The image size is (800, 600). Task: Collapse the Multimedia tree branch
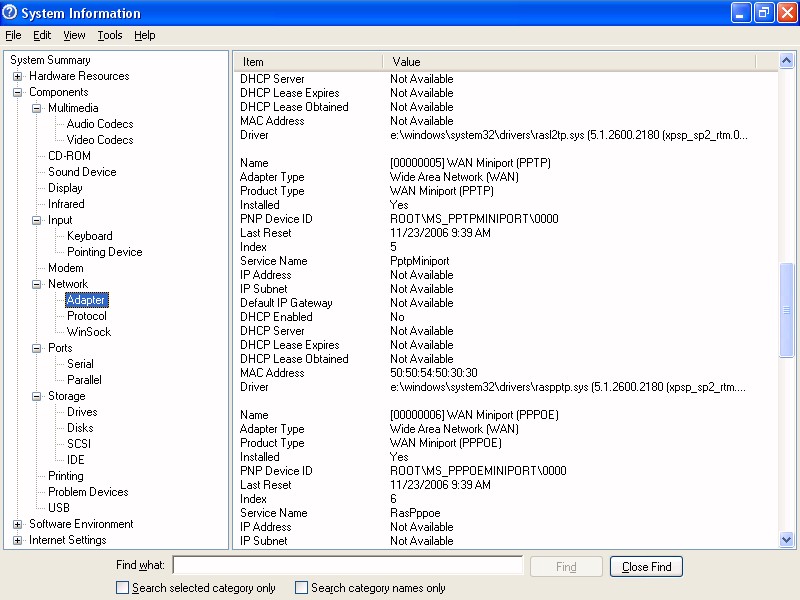pos(37,108)
